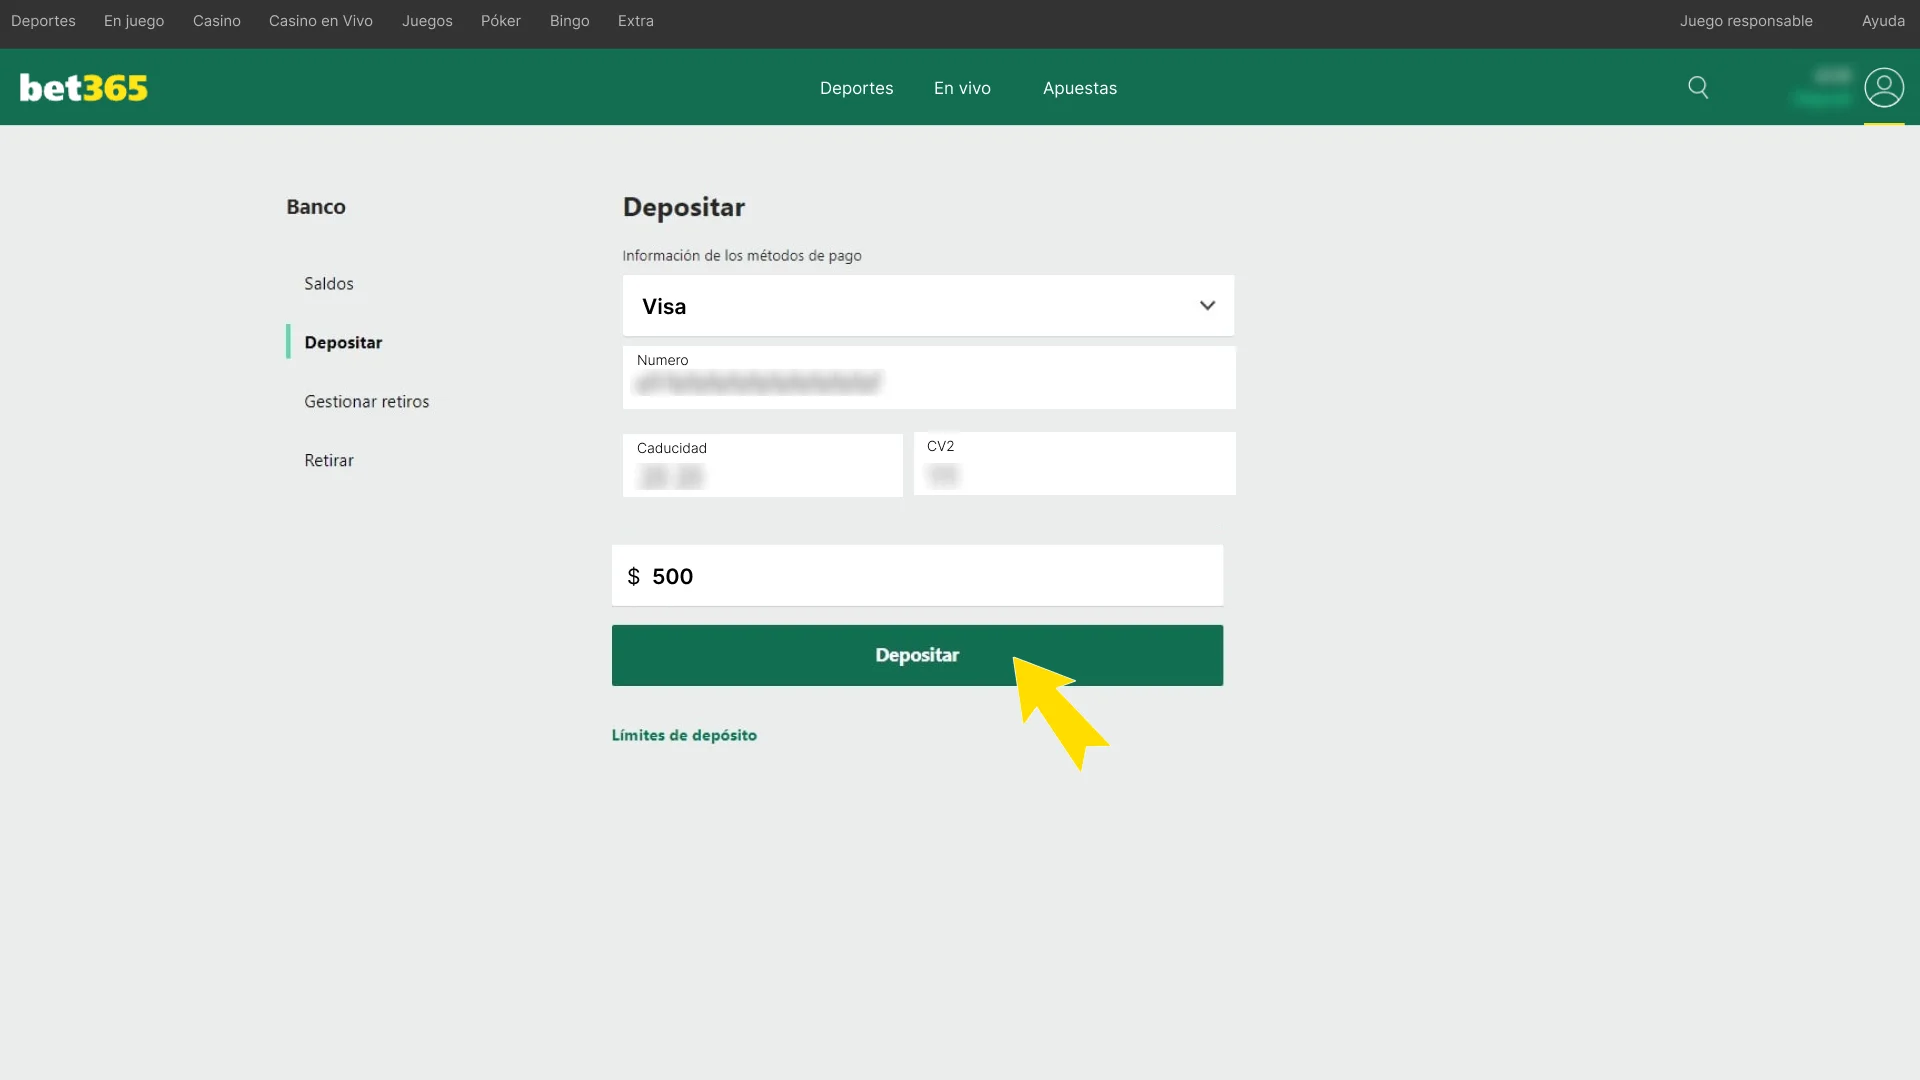The image size is (1920, 1080).
Task: Select Deportes in the green header
Action: 856,88
